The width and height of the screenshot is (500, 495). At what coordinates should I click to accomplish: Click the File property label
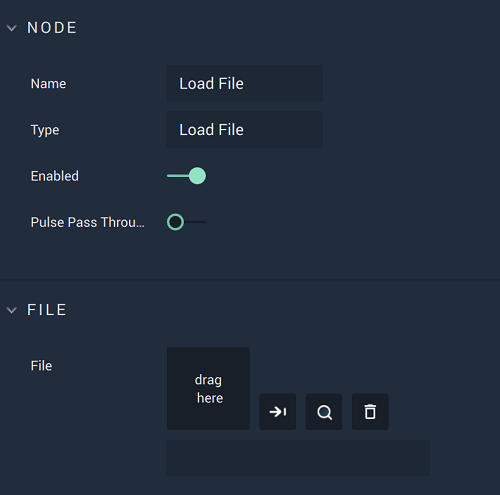[x=41, y=366]
